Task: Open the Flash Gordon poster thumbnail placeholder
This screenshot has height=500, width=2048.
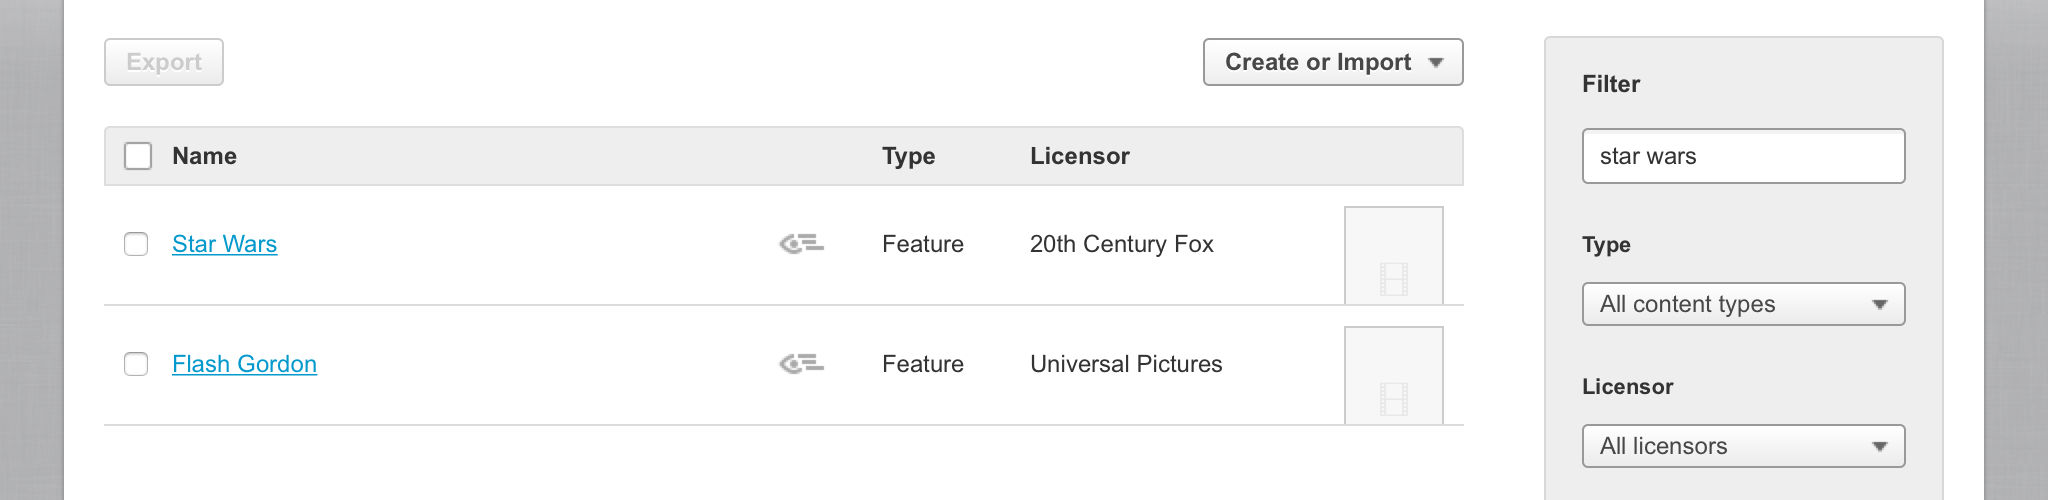Action: click(x=1393, y=375)
